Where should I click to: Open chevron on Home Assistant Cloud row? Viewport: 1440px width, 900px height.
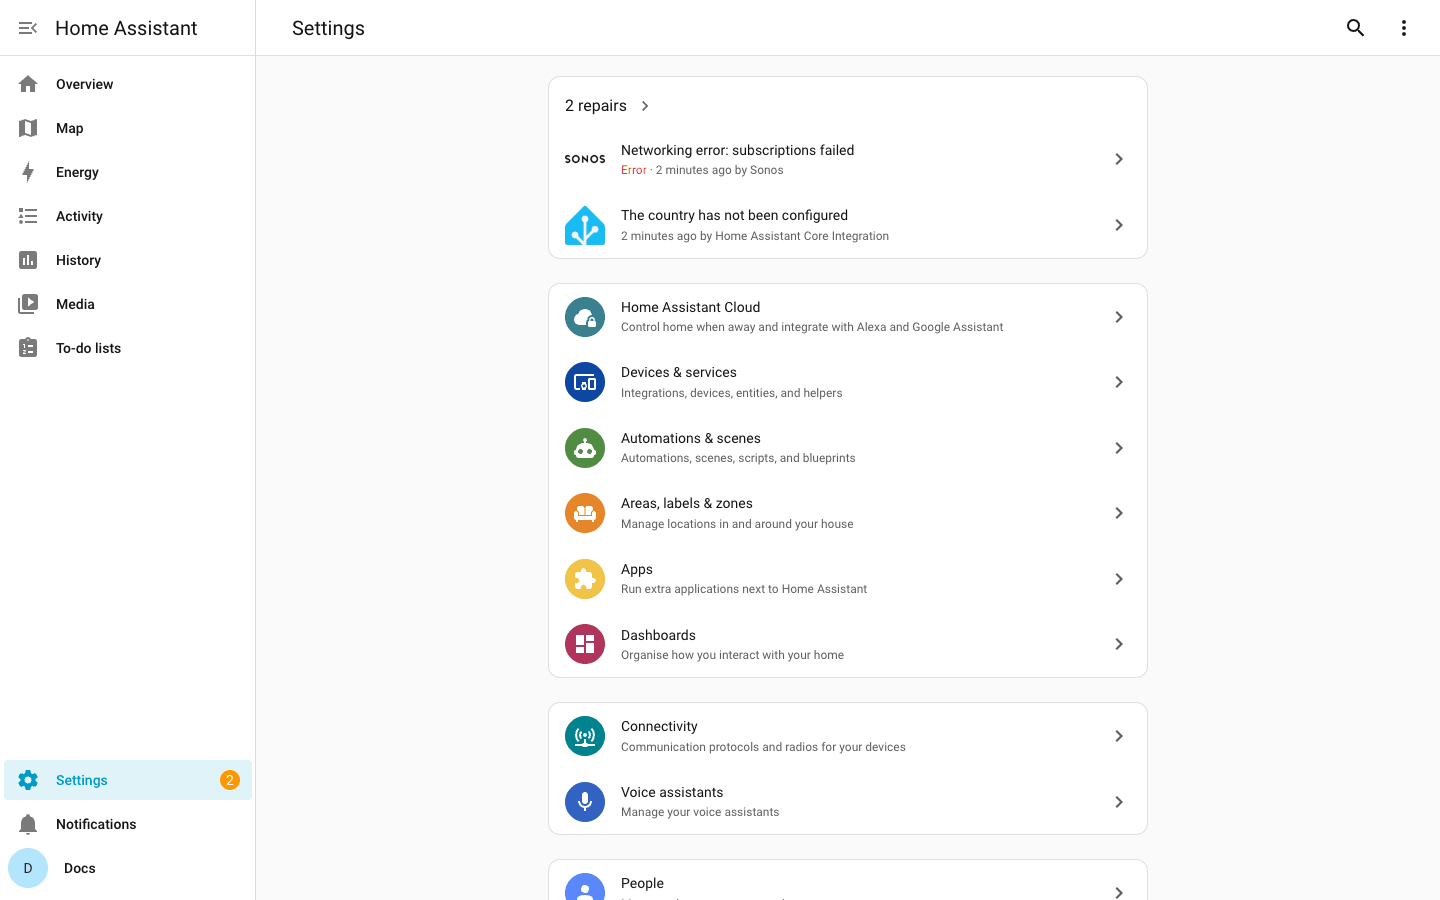pos(1119,317)
